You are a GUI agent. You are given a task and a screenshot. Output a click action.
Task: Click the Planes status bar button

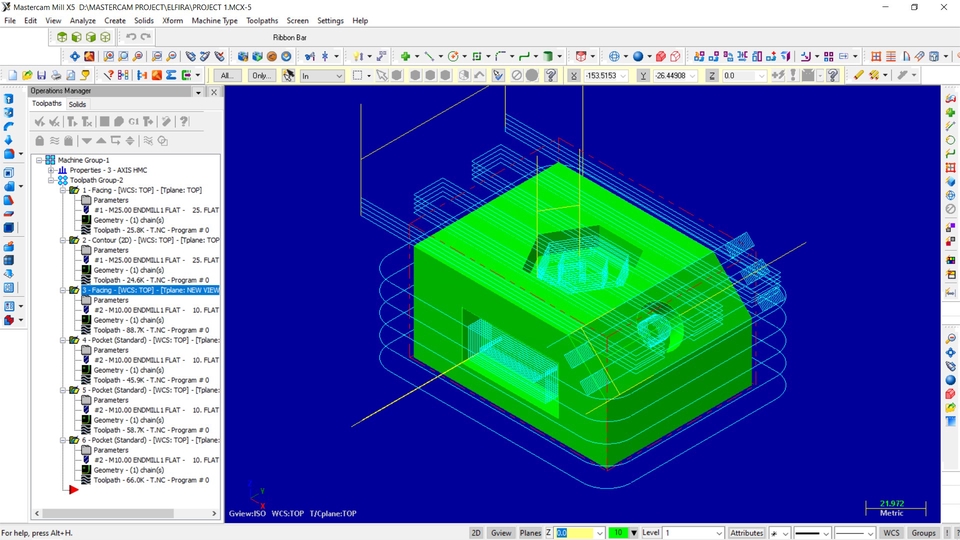(x=530, y=533)
